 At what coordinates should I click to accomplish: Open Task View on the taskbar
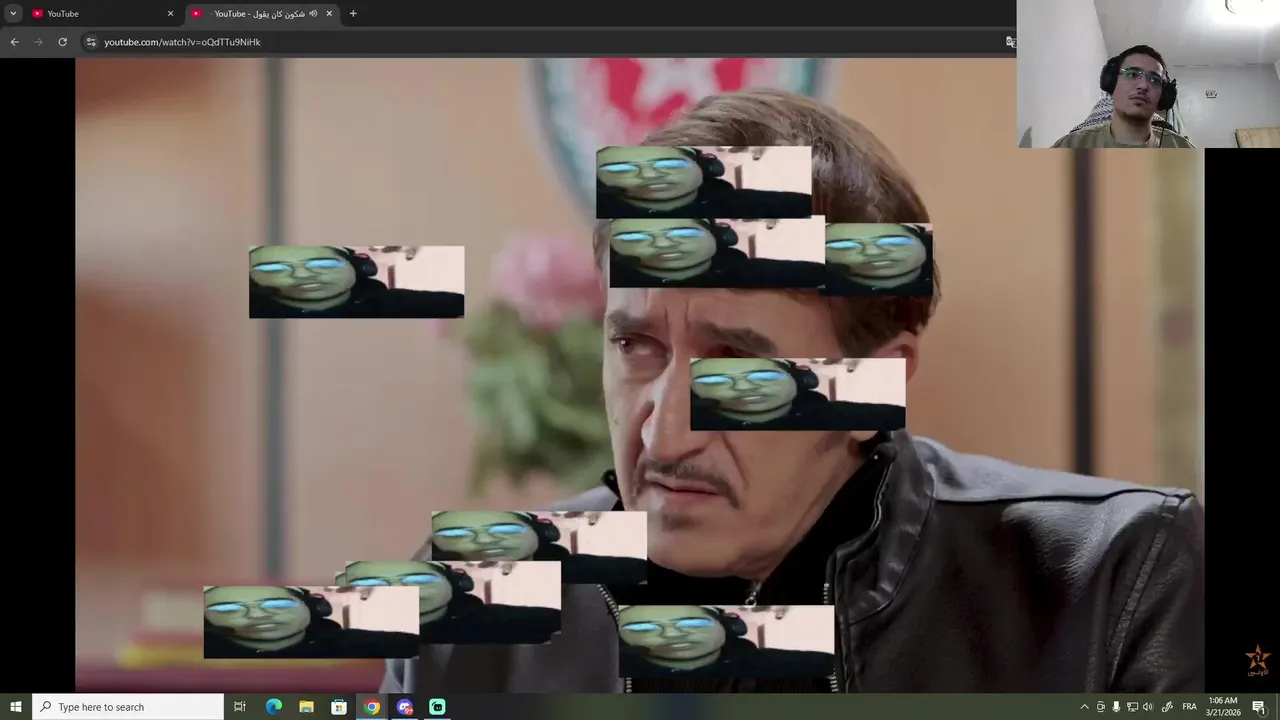pyautogui.click(x=240, y=707)
